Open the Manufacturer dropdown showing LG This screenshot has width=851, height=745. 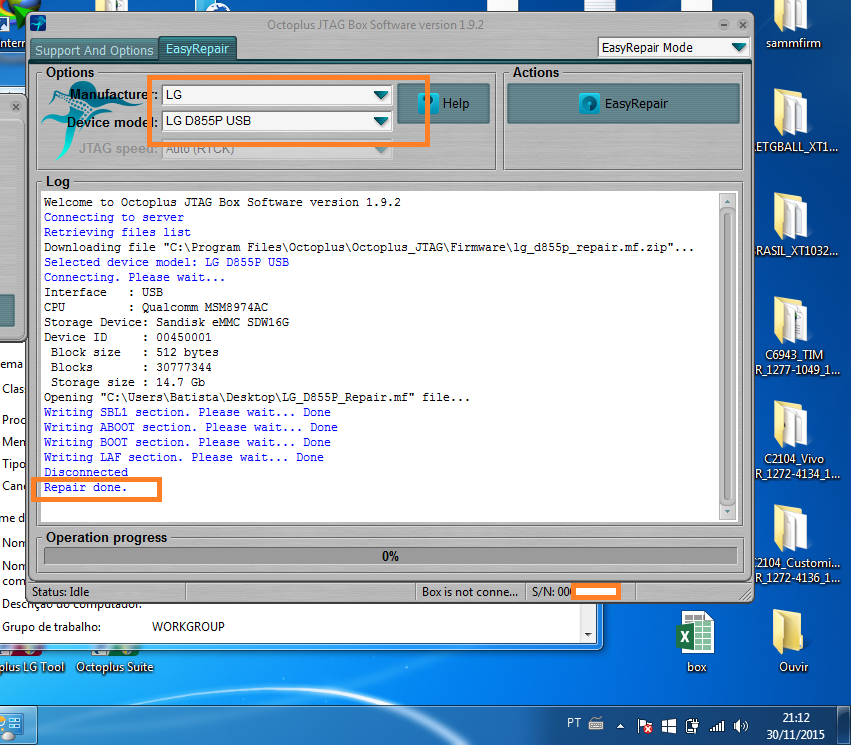point(276,95)
